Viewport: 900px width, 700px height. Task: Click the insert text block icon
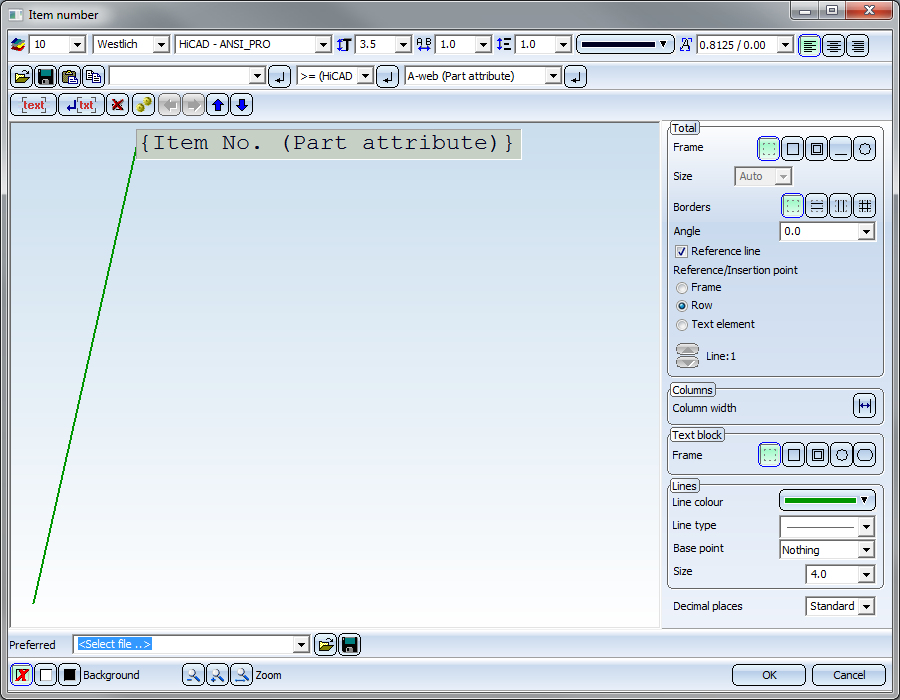(33, 105)
